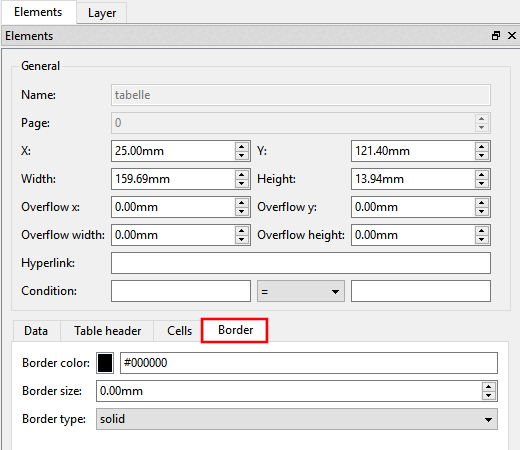Screen dimensions: 520x450
Task: Click the Hyperlink input field
Action: click(x=301, y=263)
